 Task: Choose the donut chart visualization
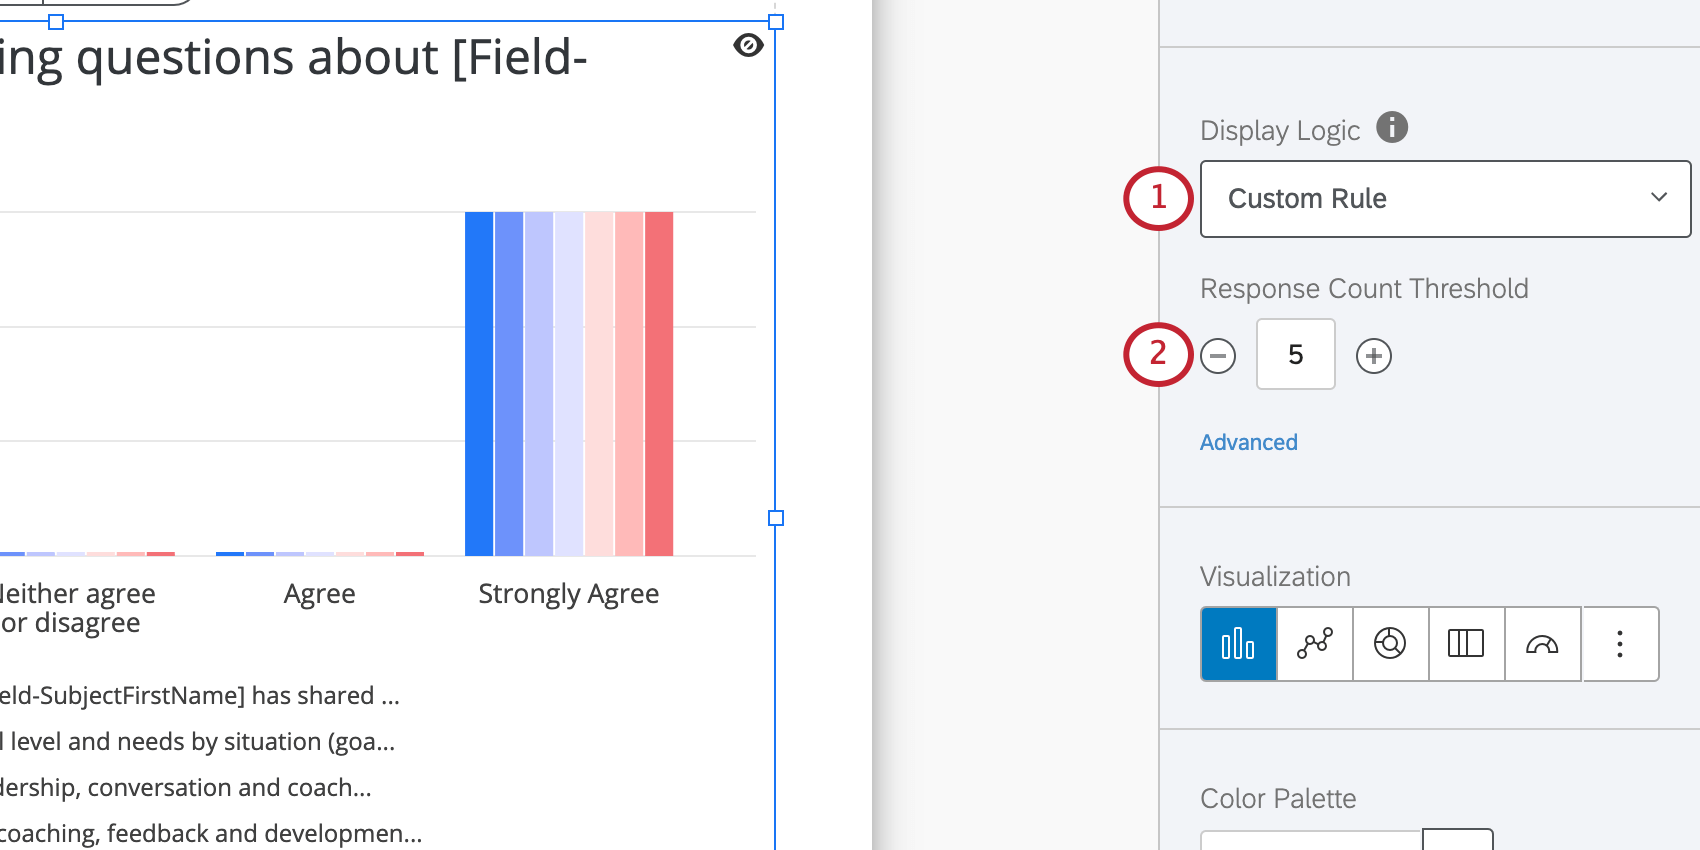tap(1390, 644)
